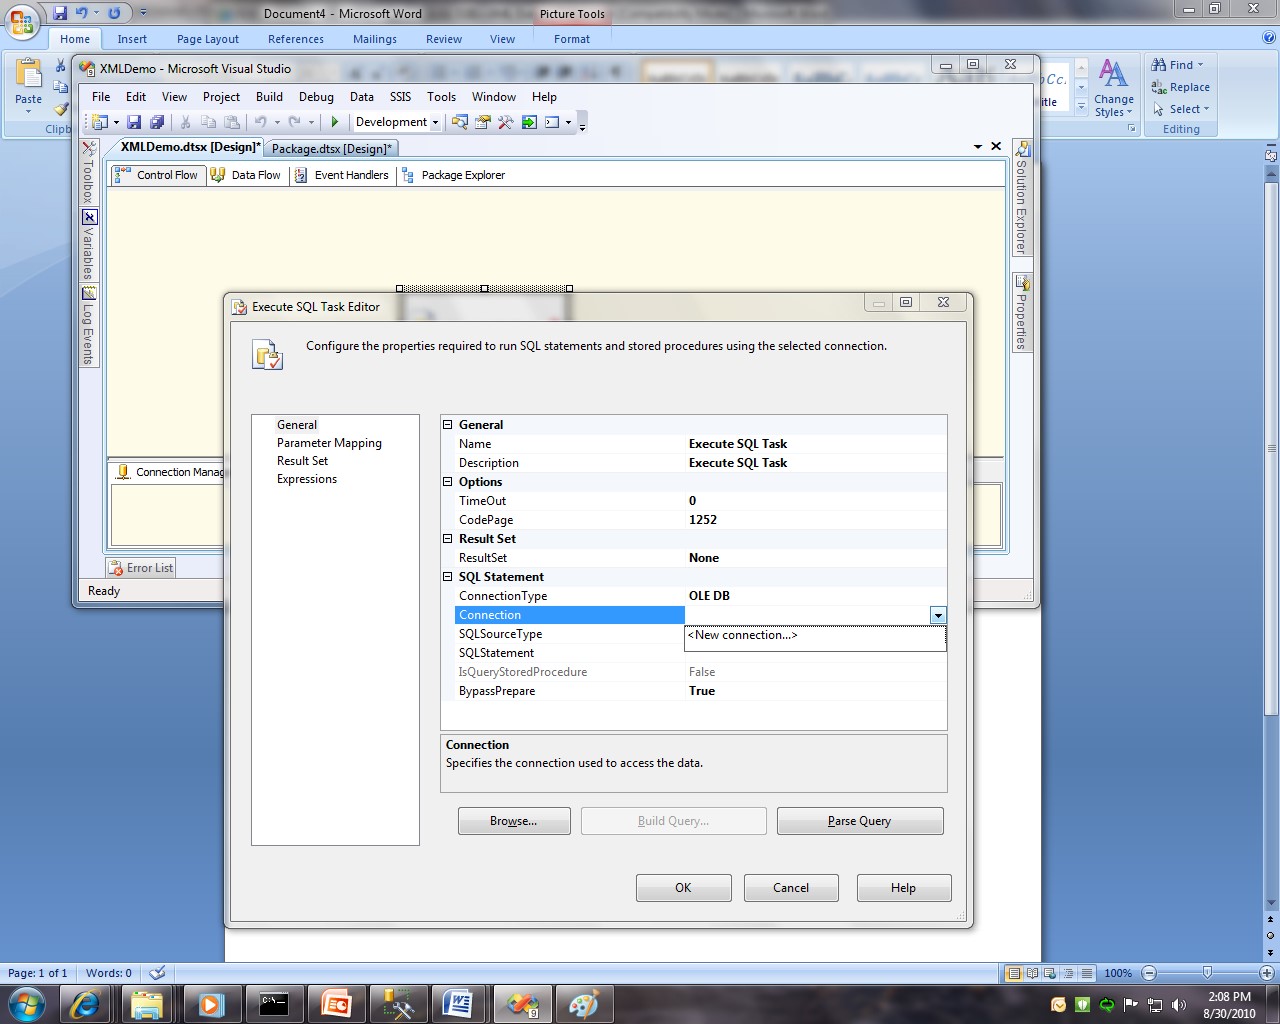The image size is (1280, 1024).
Task: Open the active files dropdown arrow in Visual Studio
Action: pos(978,147)
